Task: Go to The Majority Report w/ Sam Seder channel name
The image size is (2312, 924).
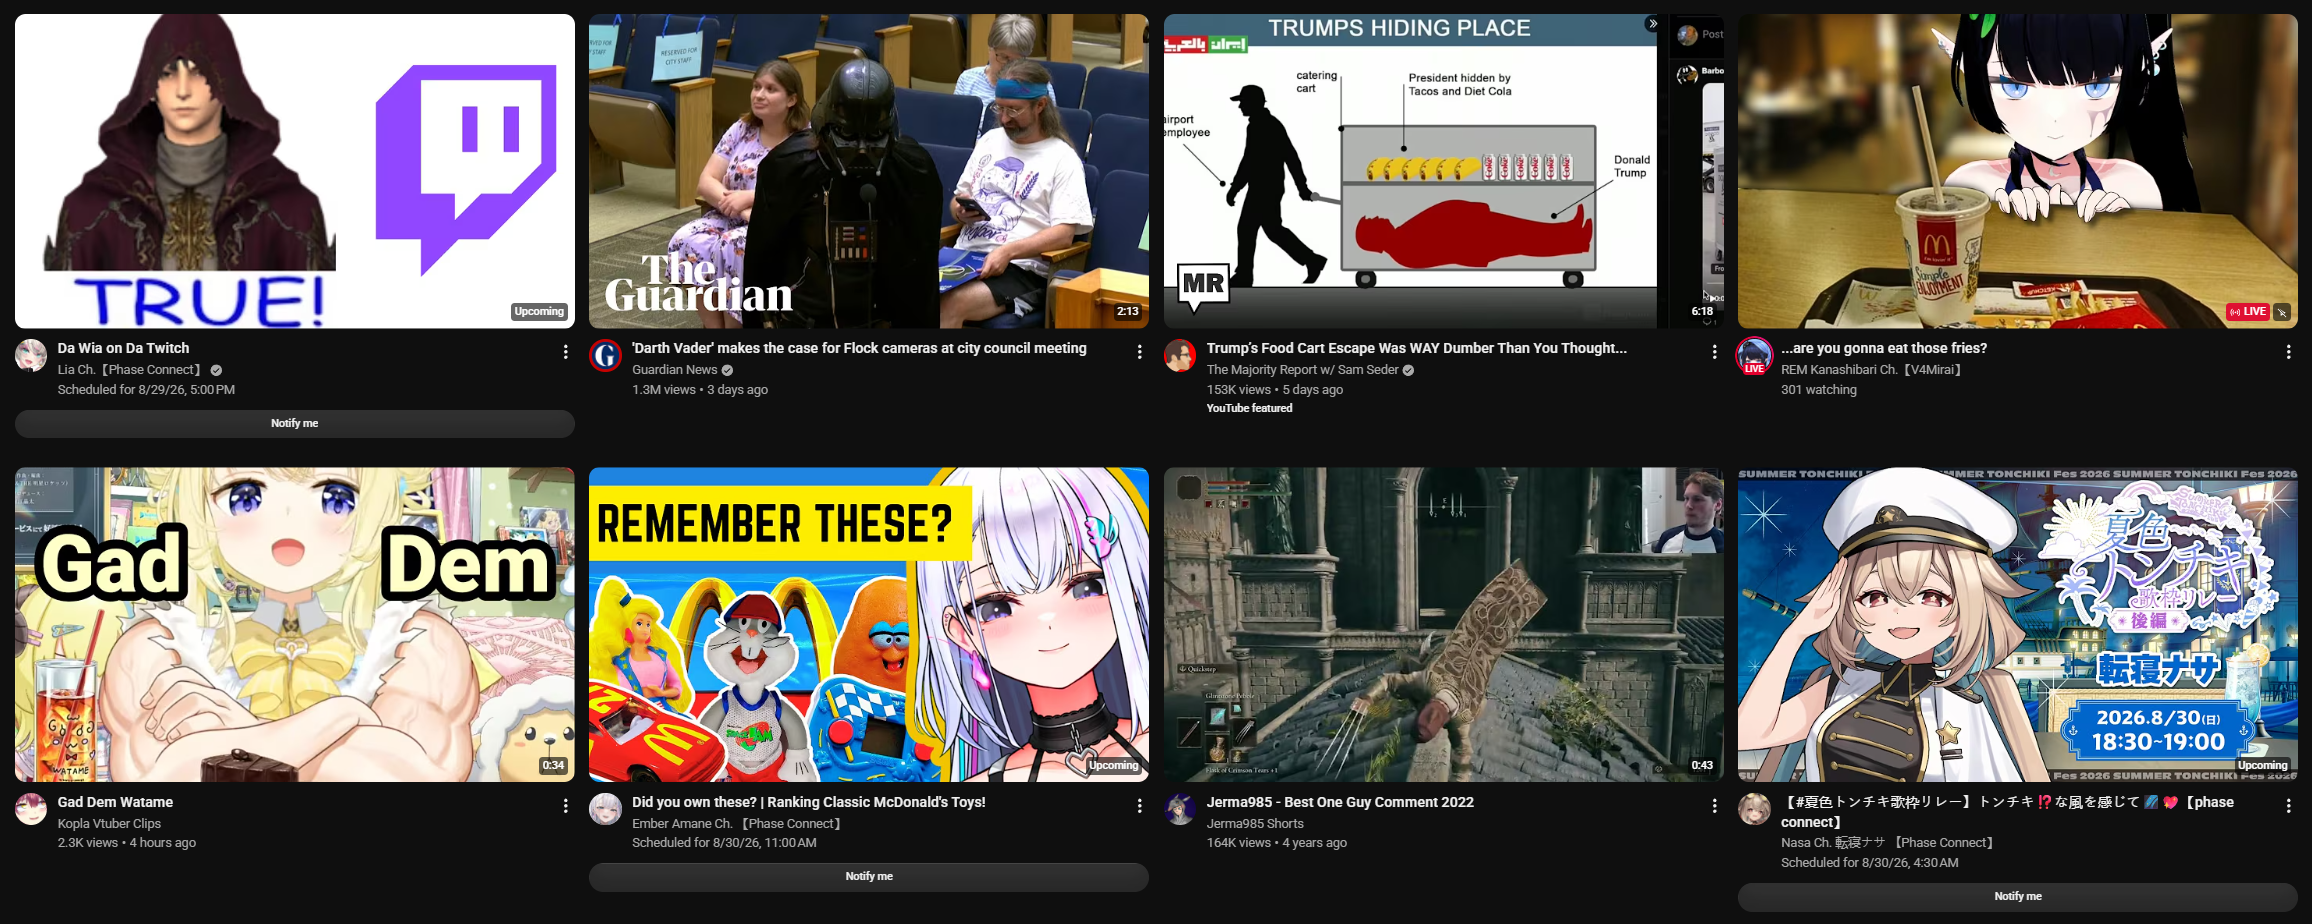Action: (x=1302, y=370)
